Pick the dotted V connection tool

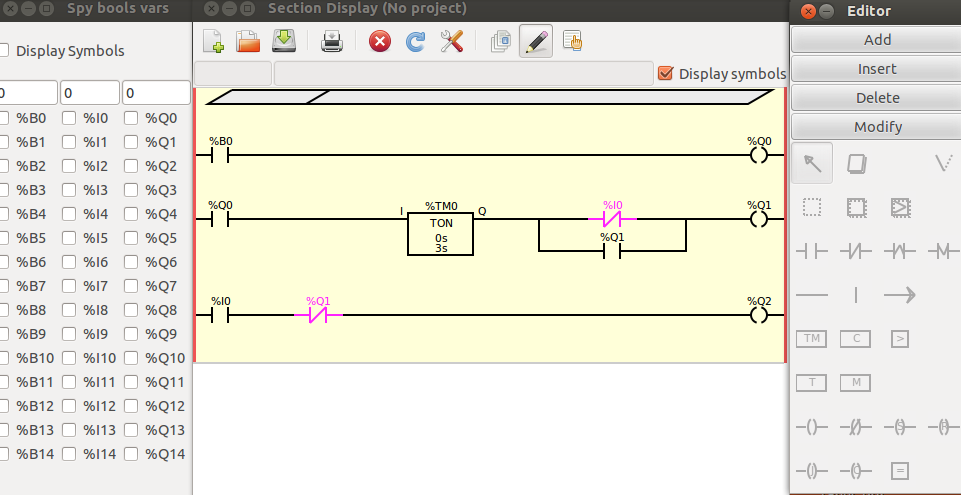pyautogui.click(x=943, y=164)
